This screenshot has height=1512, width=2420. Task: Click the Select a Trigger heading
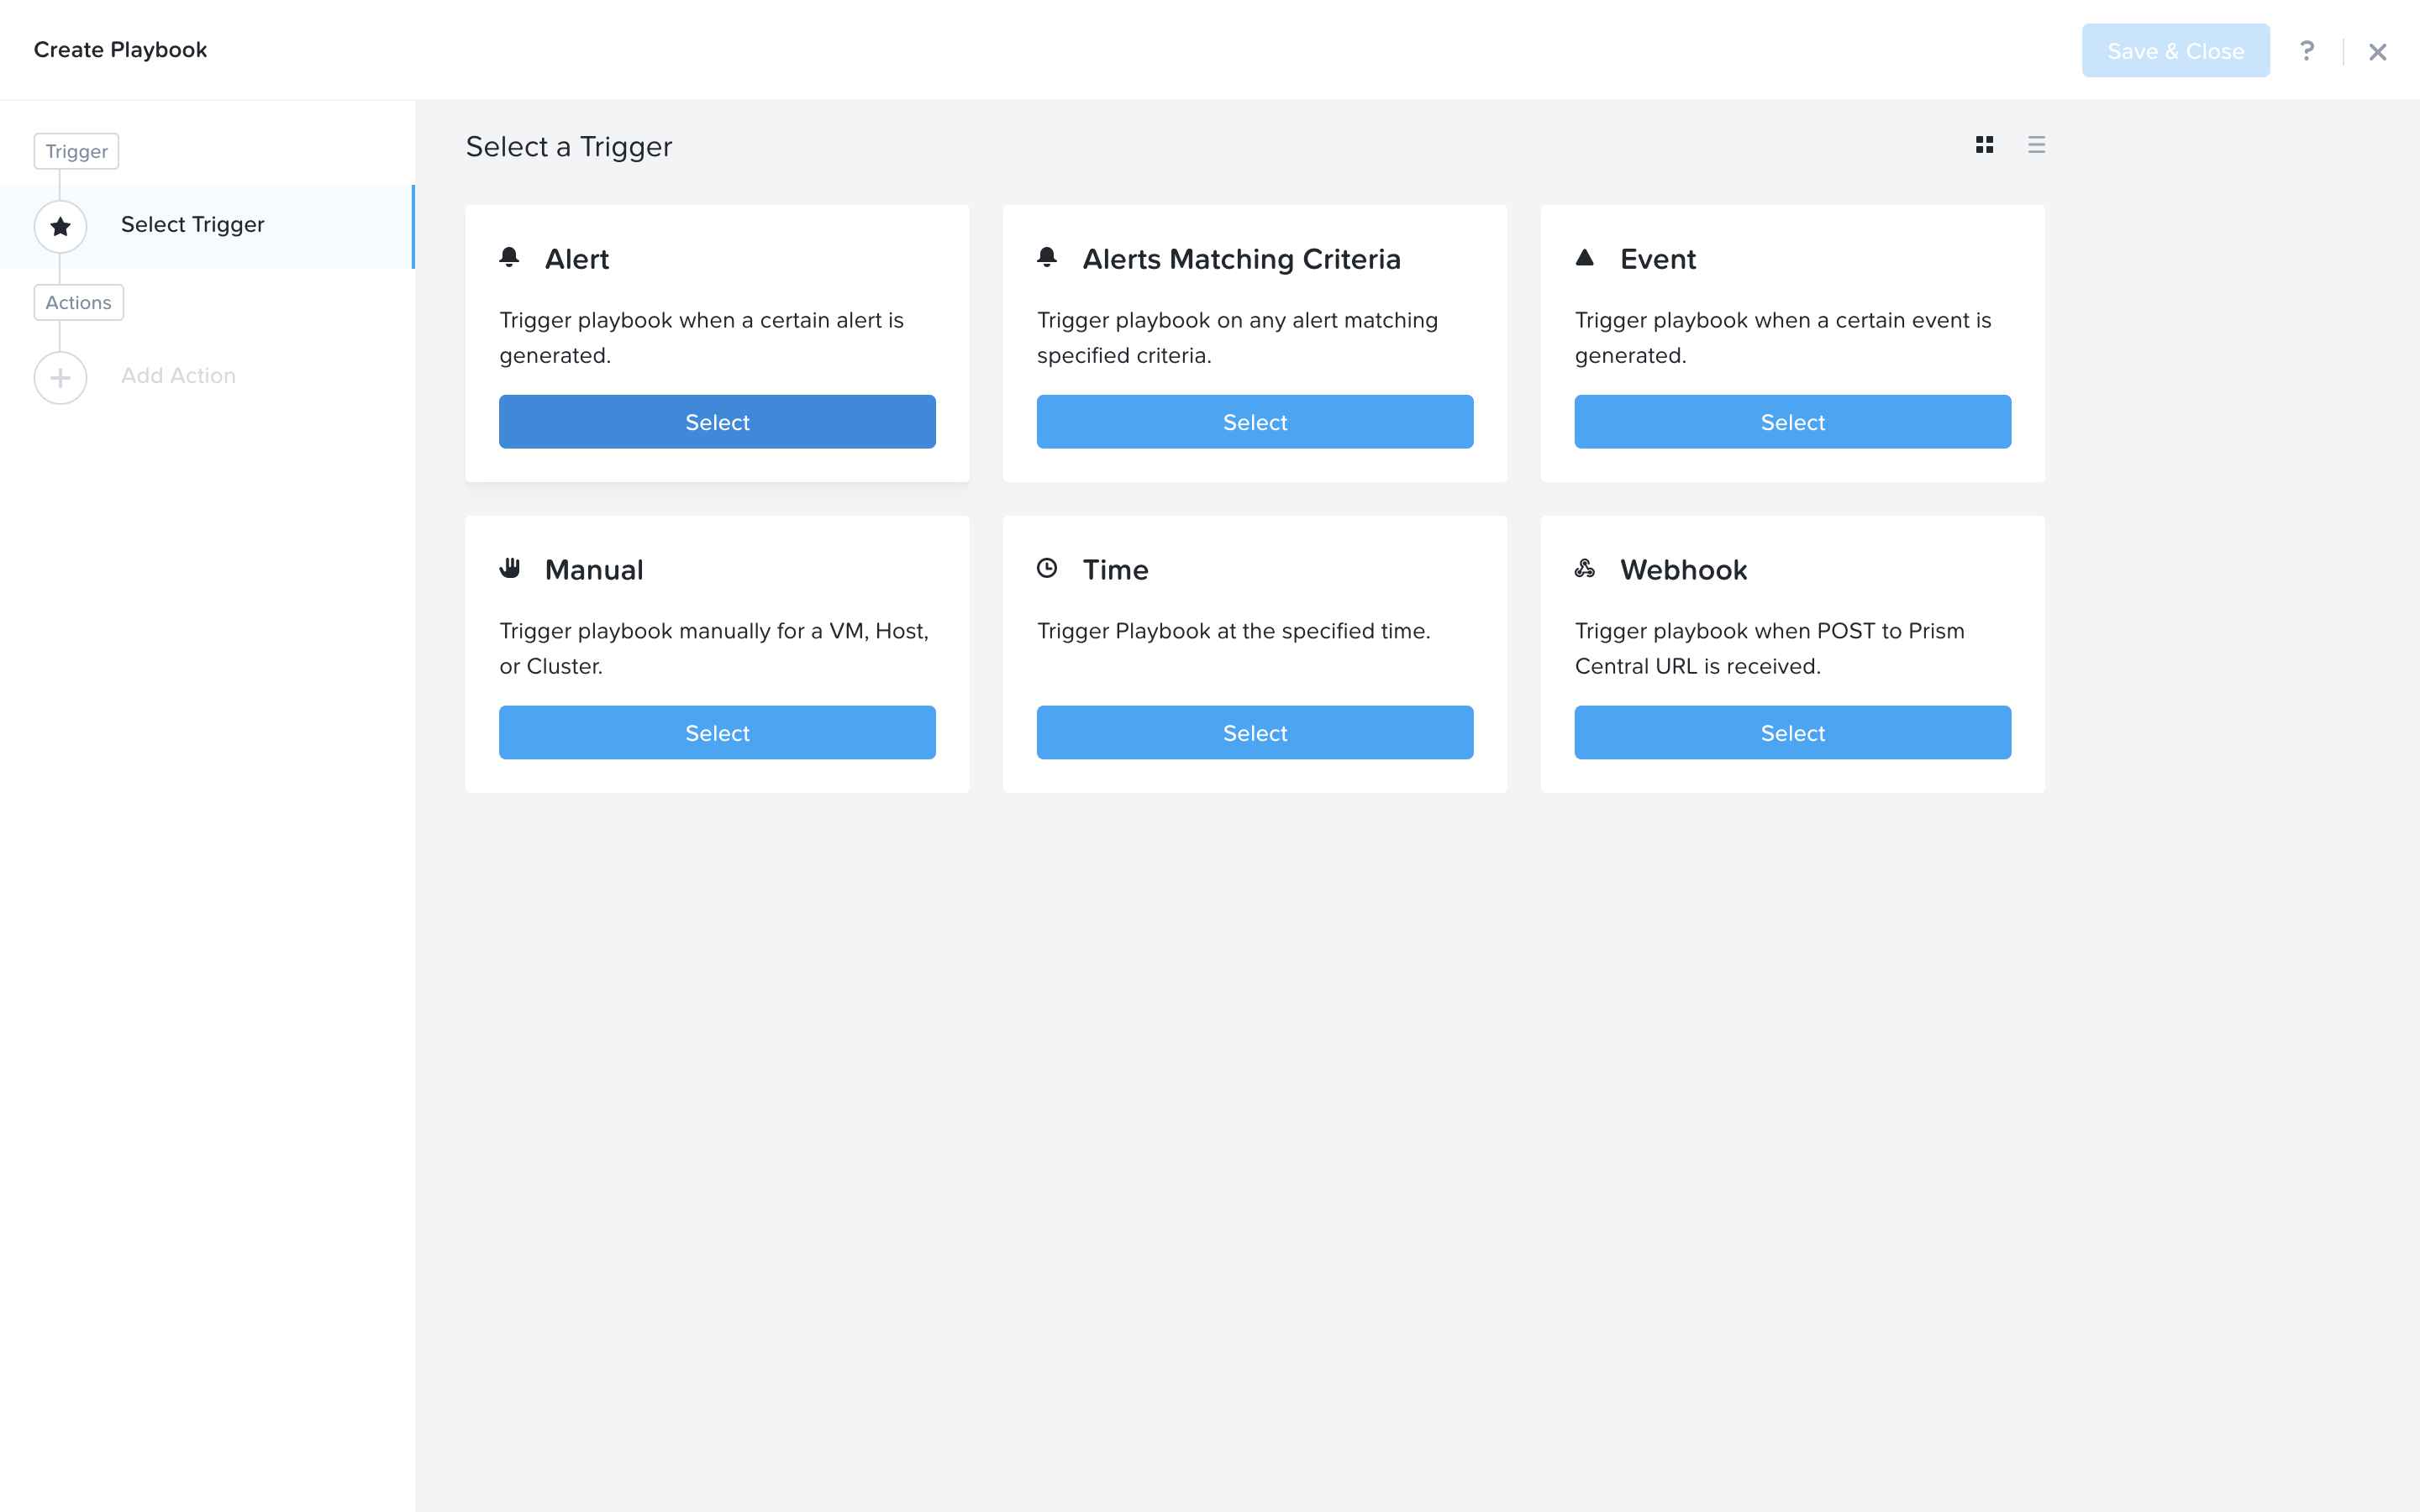click(569, 147)
